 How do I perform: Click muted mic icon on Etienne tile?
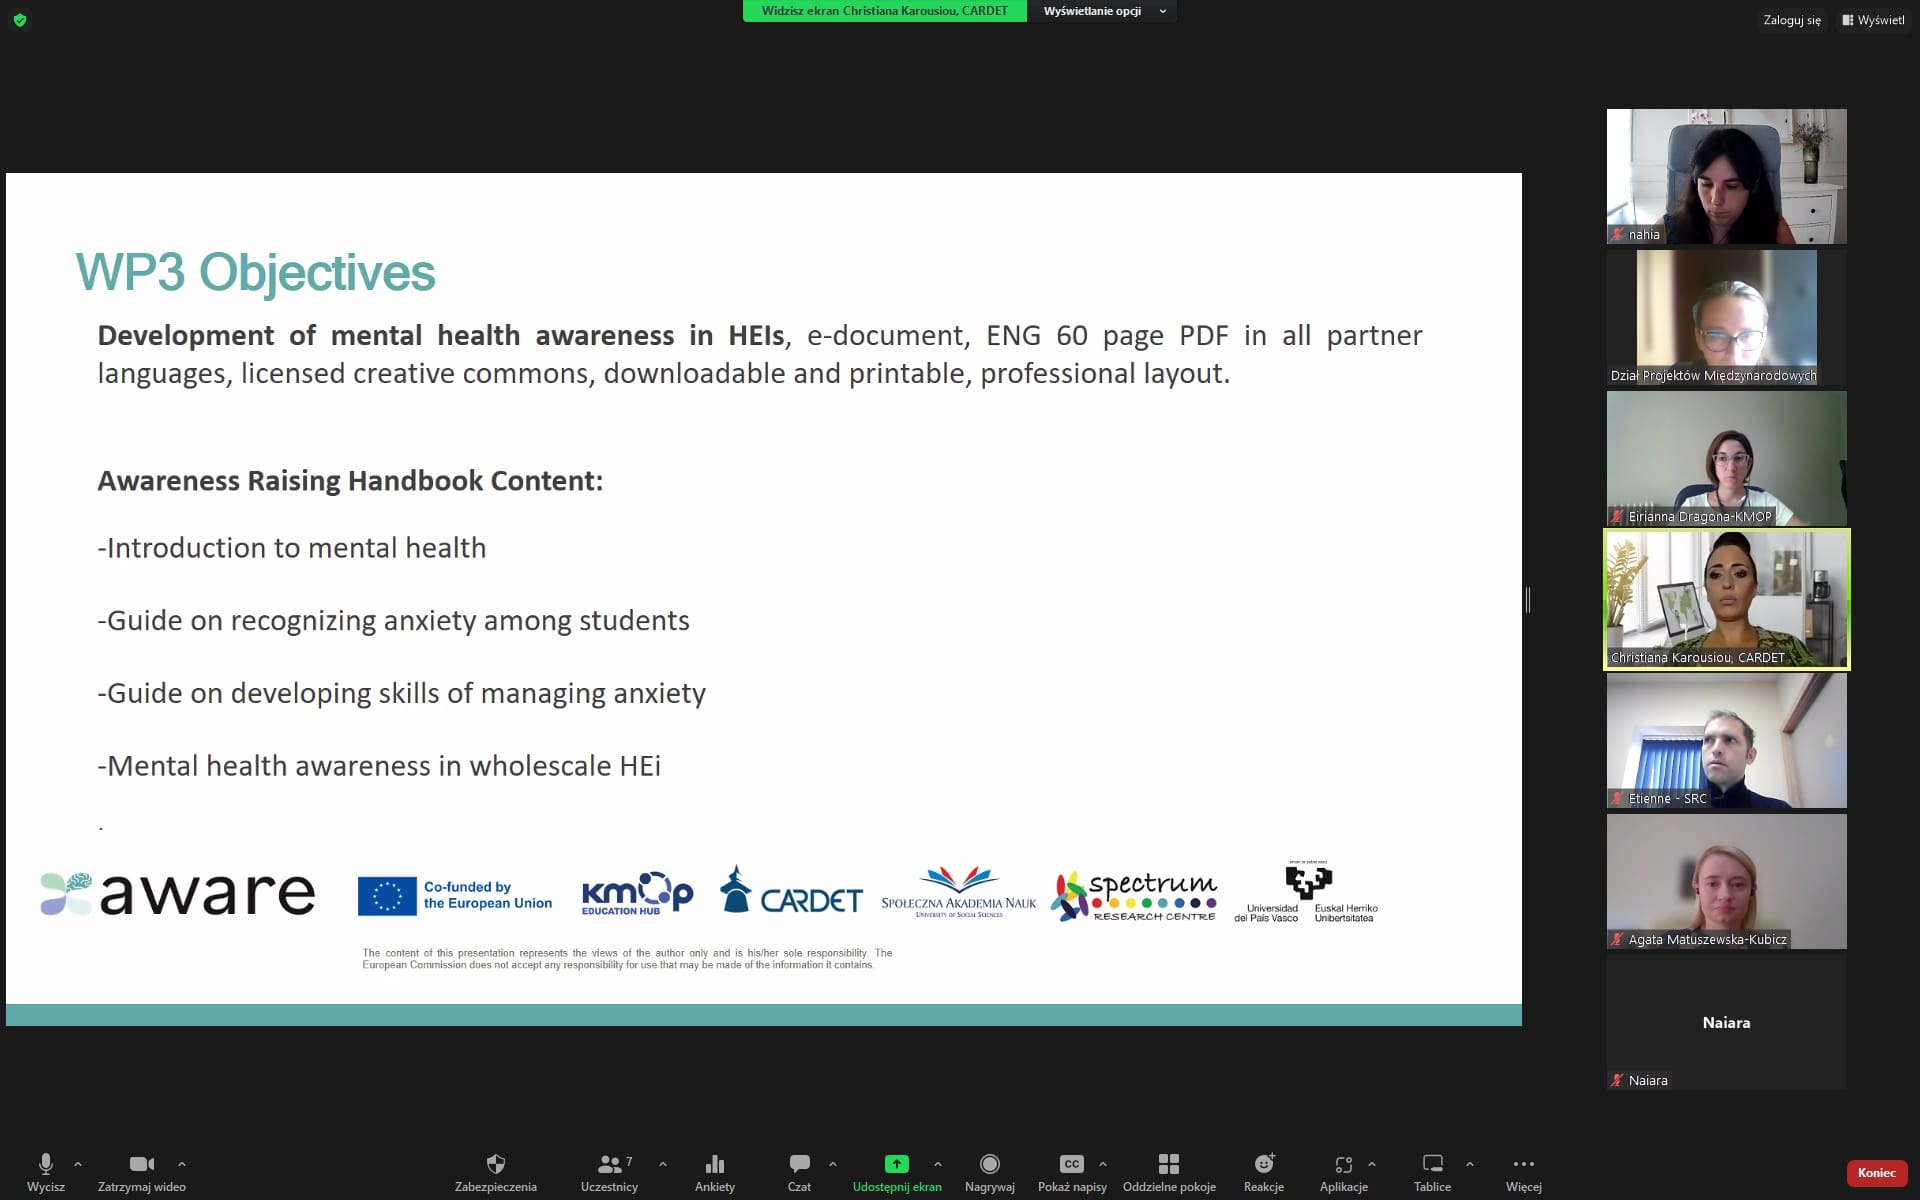[1617, 799]
